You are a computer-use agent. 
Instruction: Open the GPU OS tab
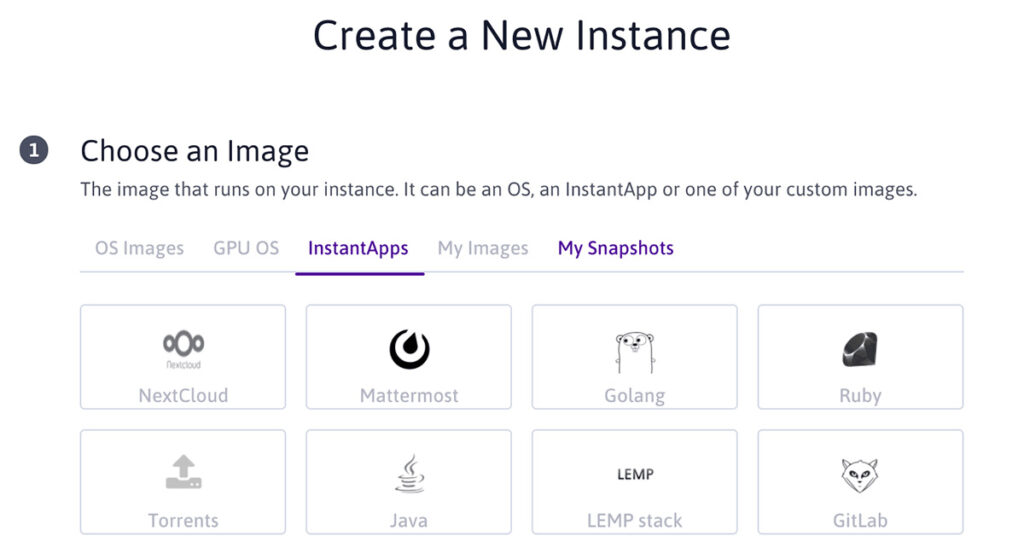tap(246, 248)
